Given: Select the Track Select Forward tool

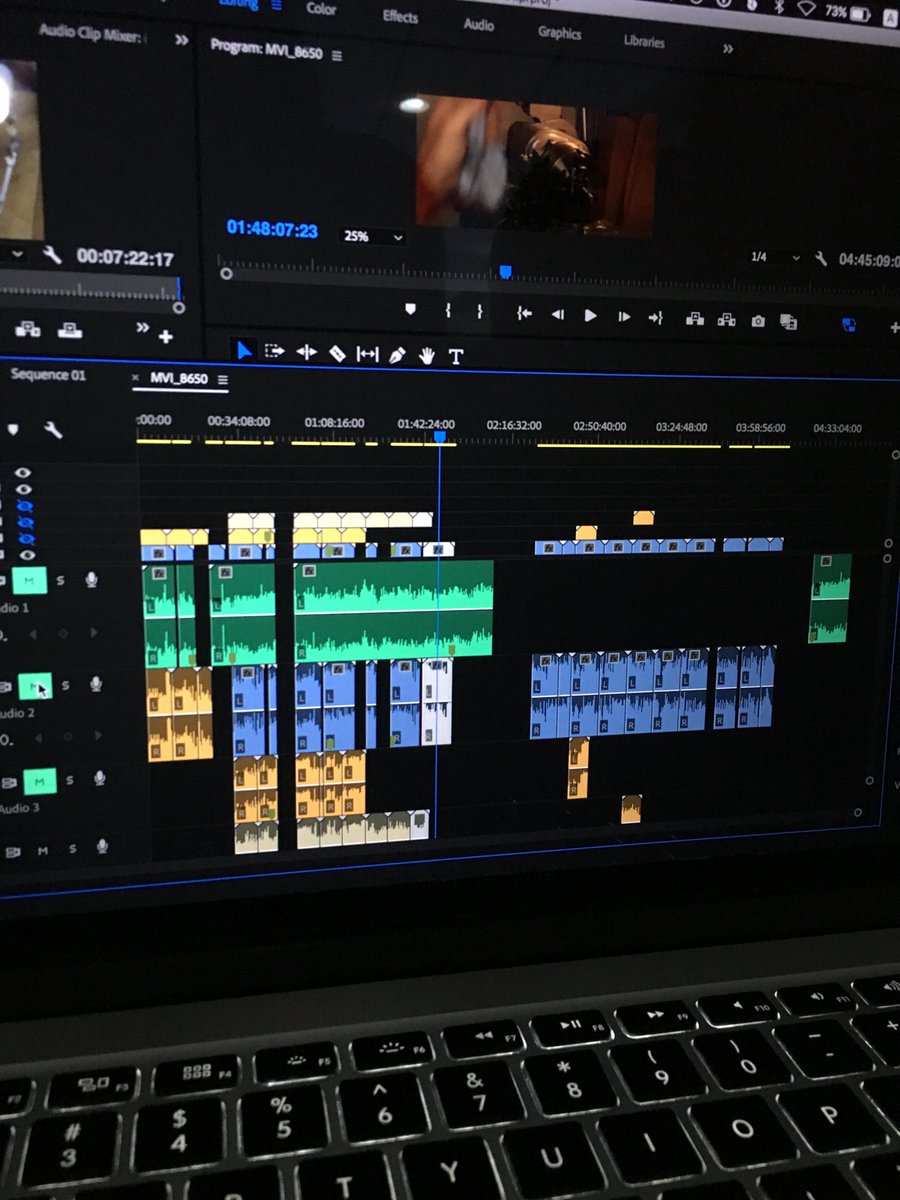Looking at the screenshot, I should tap(274, 351).
